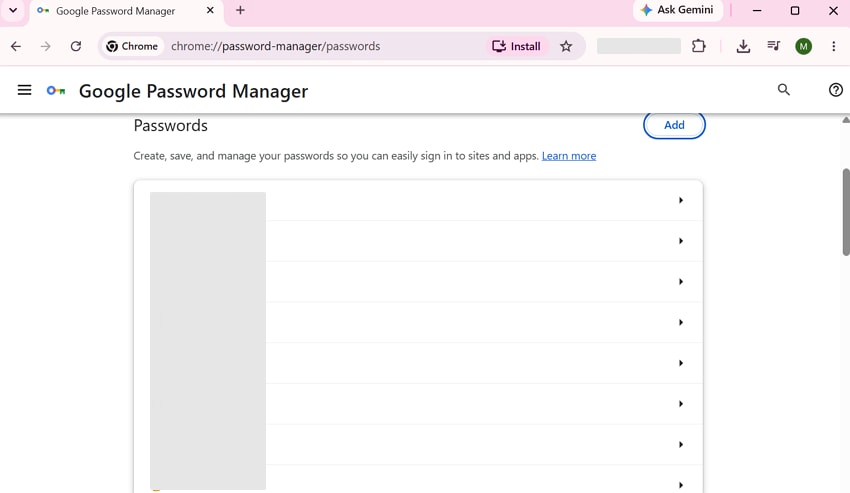850x493 pixels.
Task: Open a new tab with the plus button
Action: point(240,10)
